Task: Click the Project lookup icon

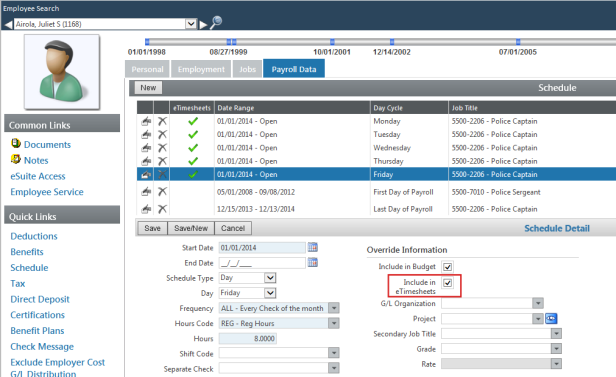Action: (x=551, y=318)
